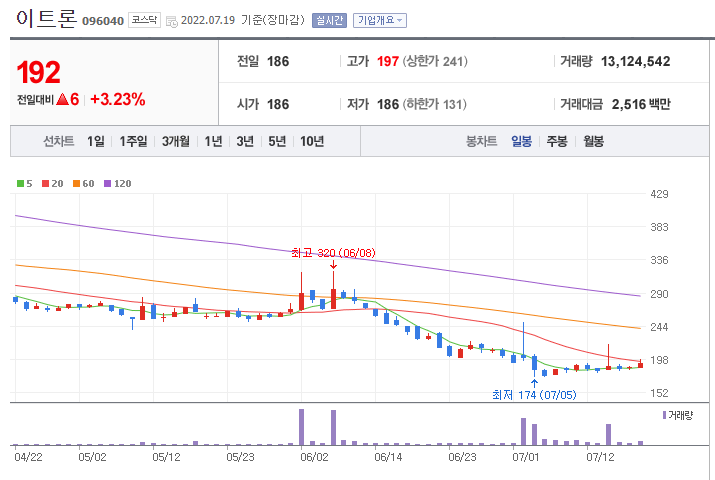Image resolution: width=715 pixels, height=480 pixels.
Task: Select the 10년 line chart period
Action: [312, 141]
